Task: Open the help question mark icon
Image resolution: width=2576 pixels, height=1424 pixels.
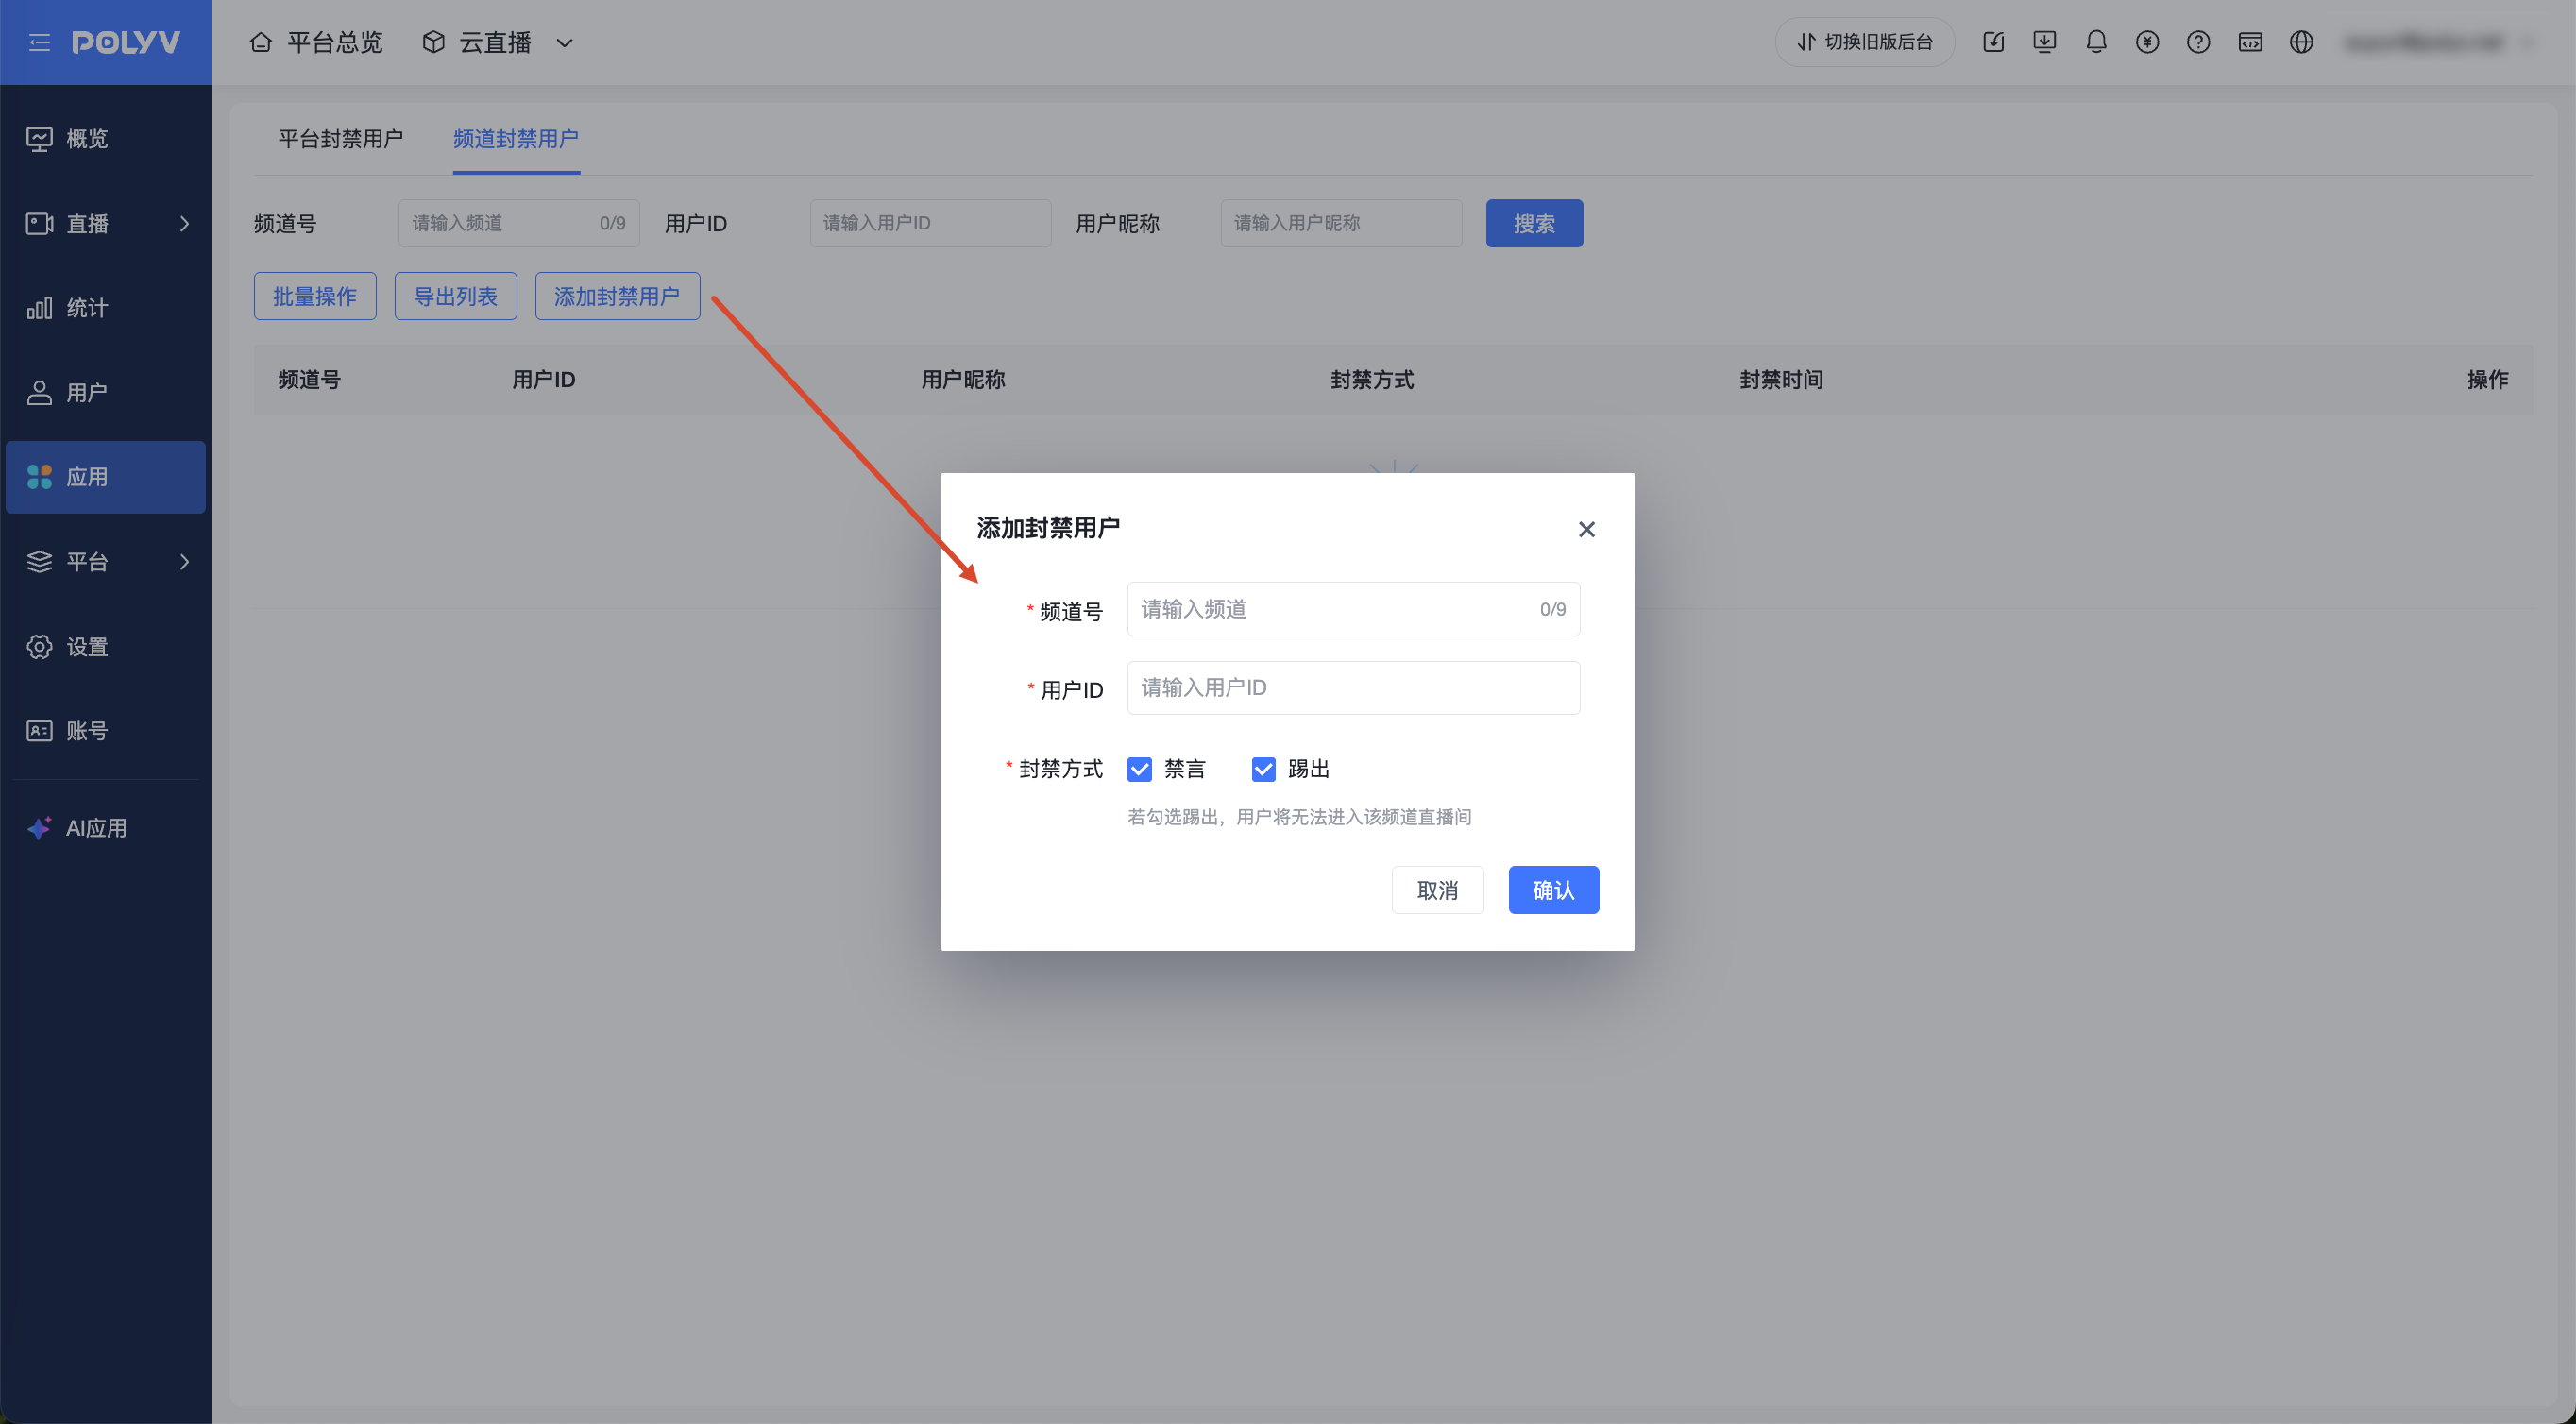Action: tap(2198, 42)
